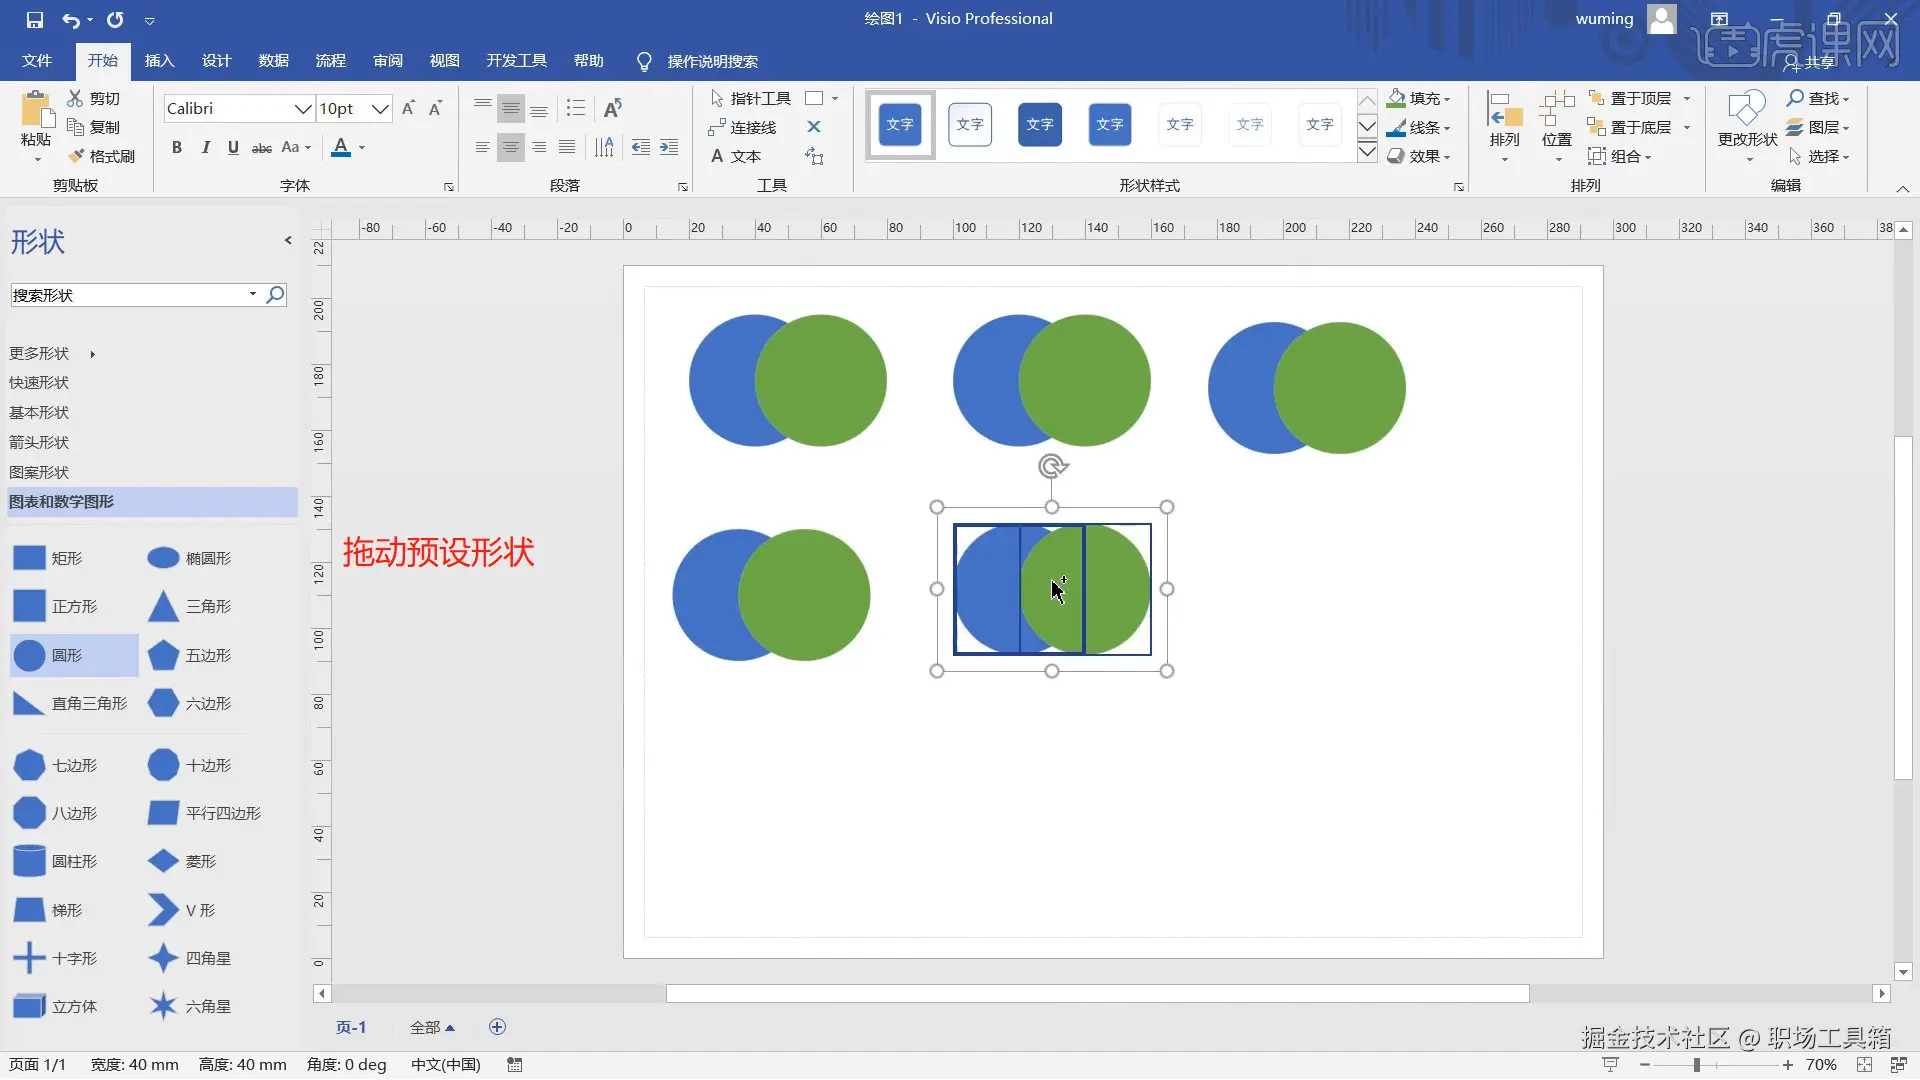1920x1080 pixels.
Task: Toggle Italic text formatting
Action: [205, 148]
